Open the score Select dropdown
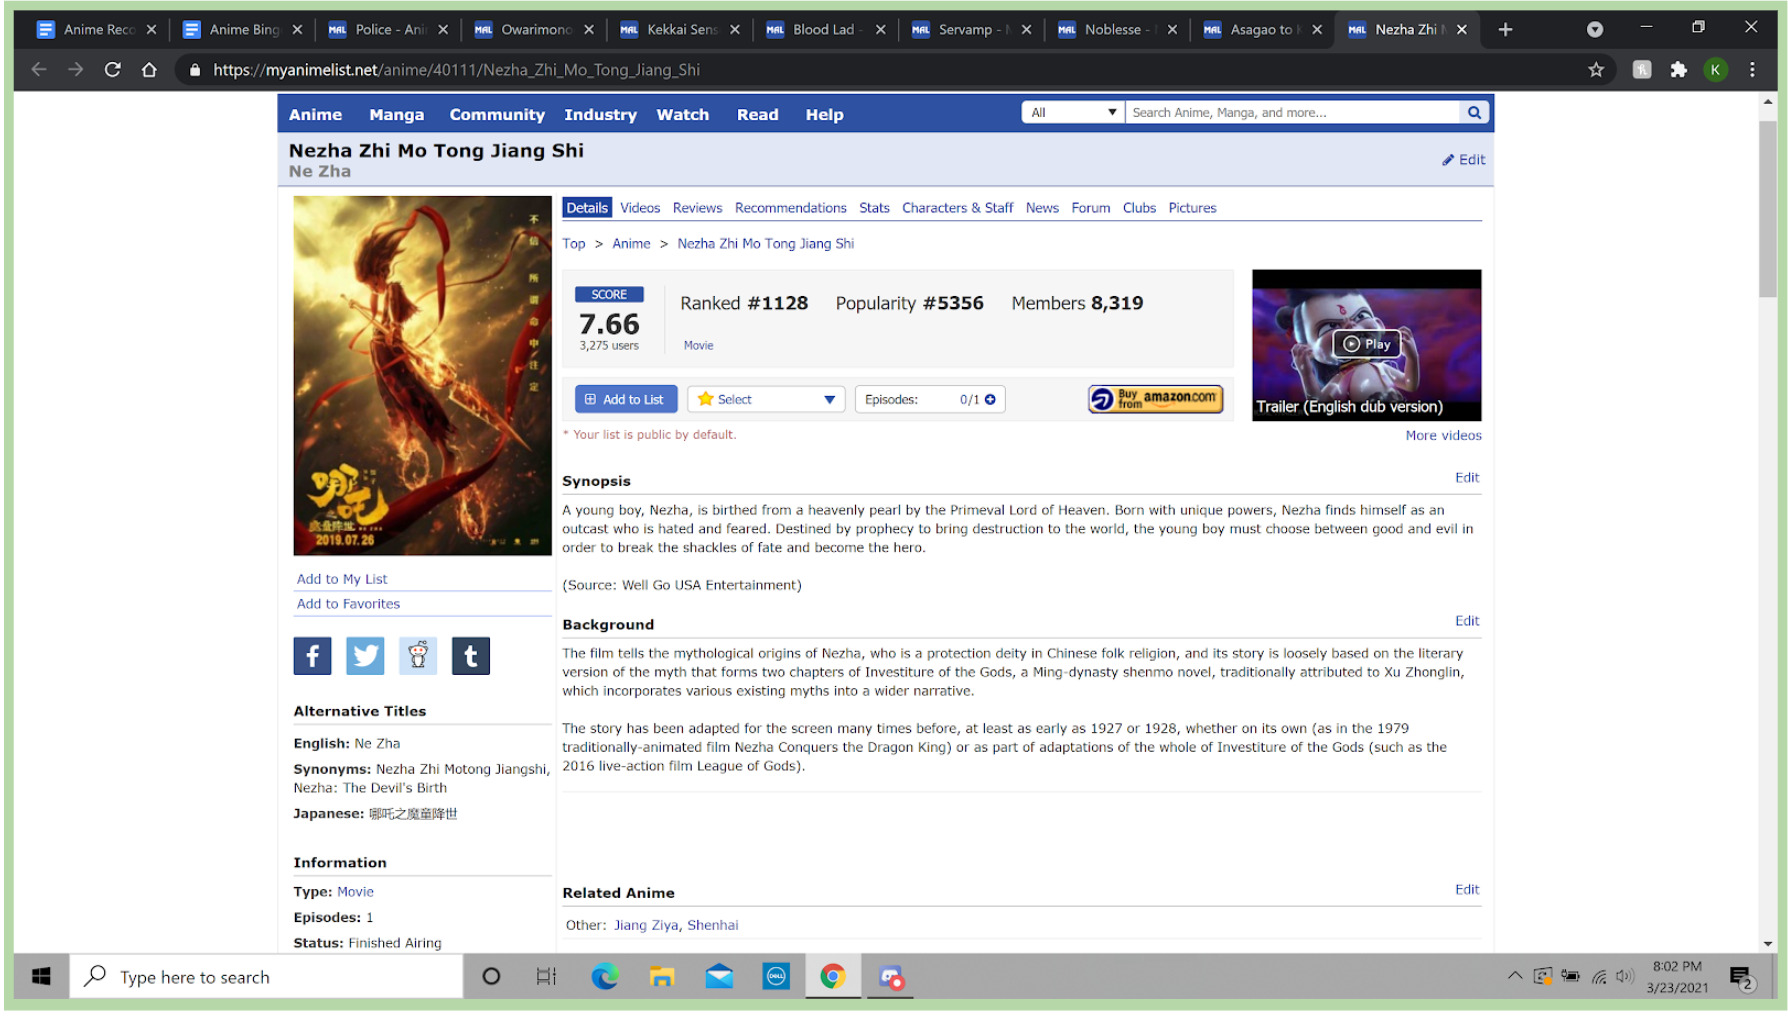1788x1016 pixels. pos(766,400)
